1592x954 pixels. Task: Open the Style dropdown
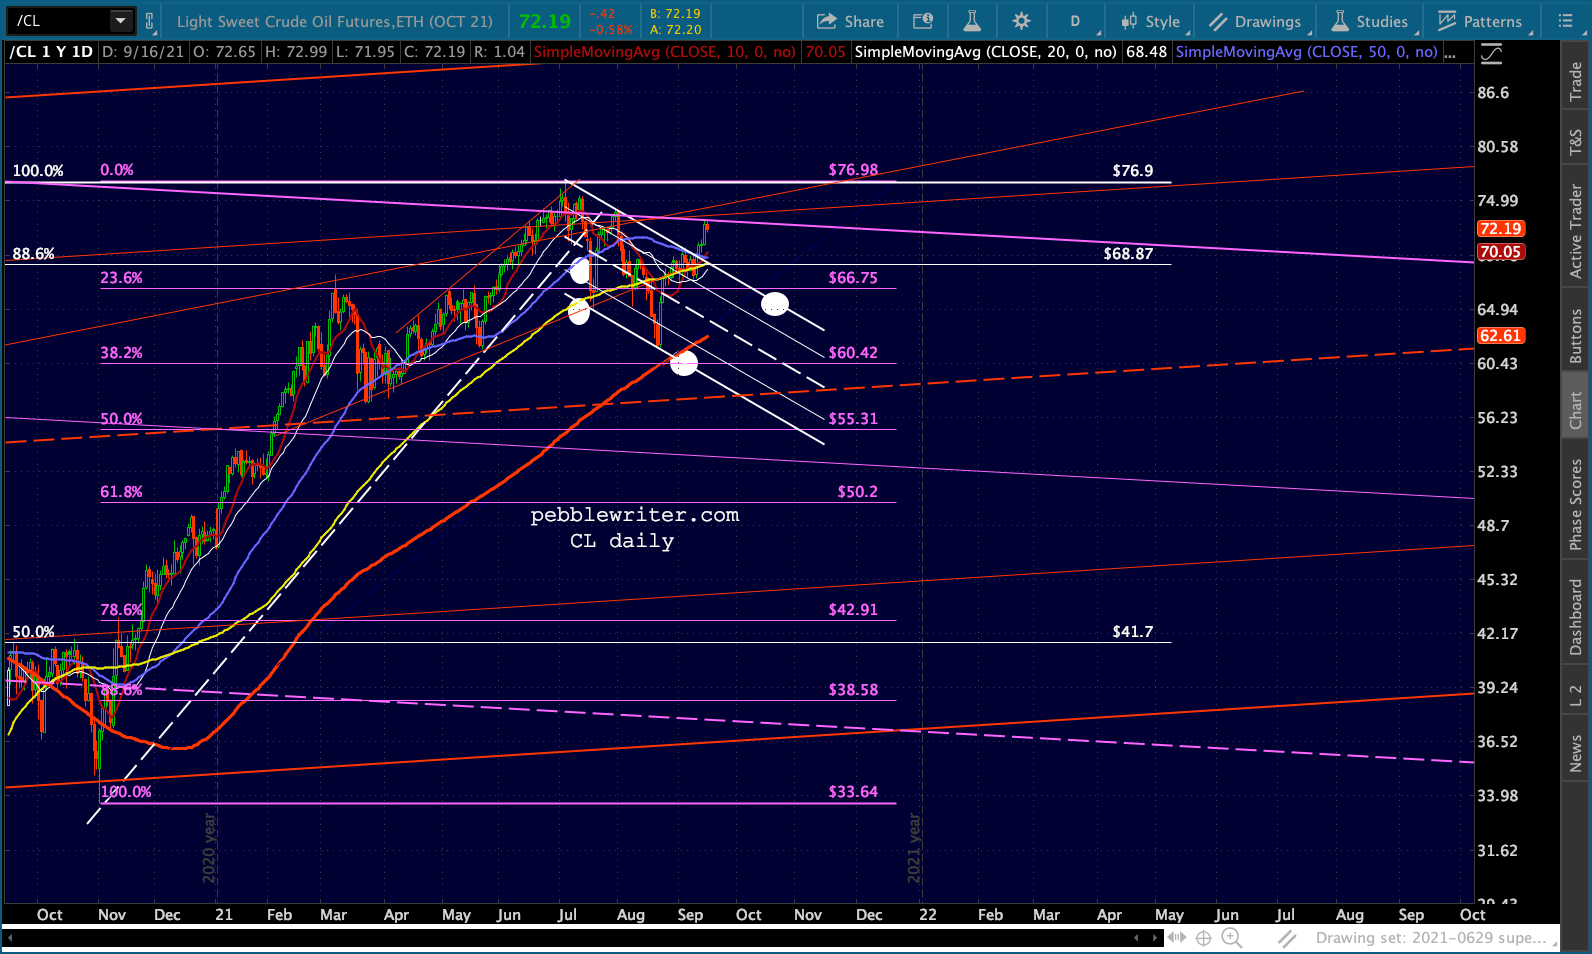click(1151, 21)
